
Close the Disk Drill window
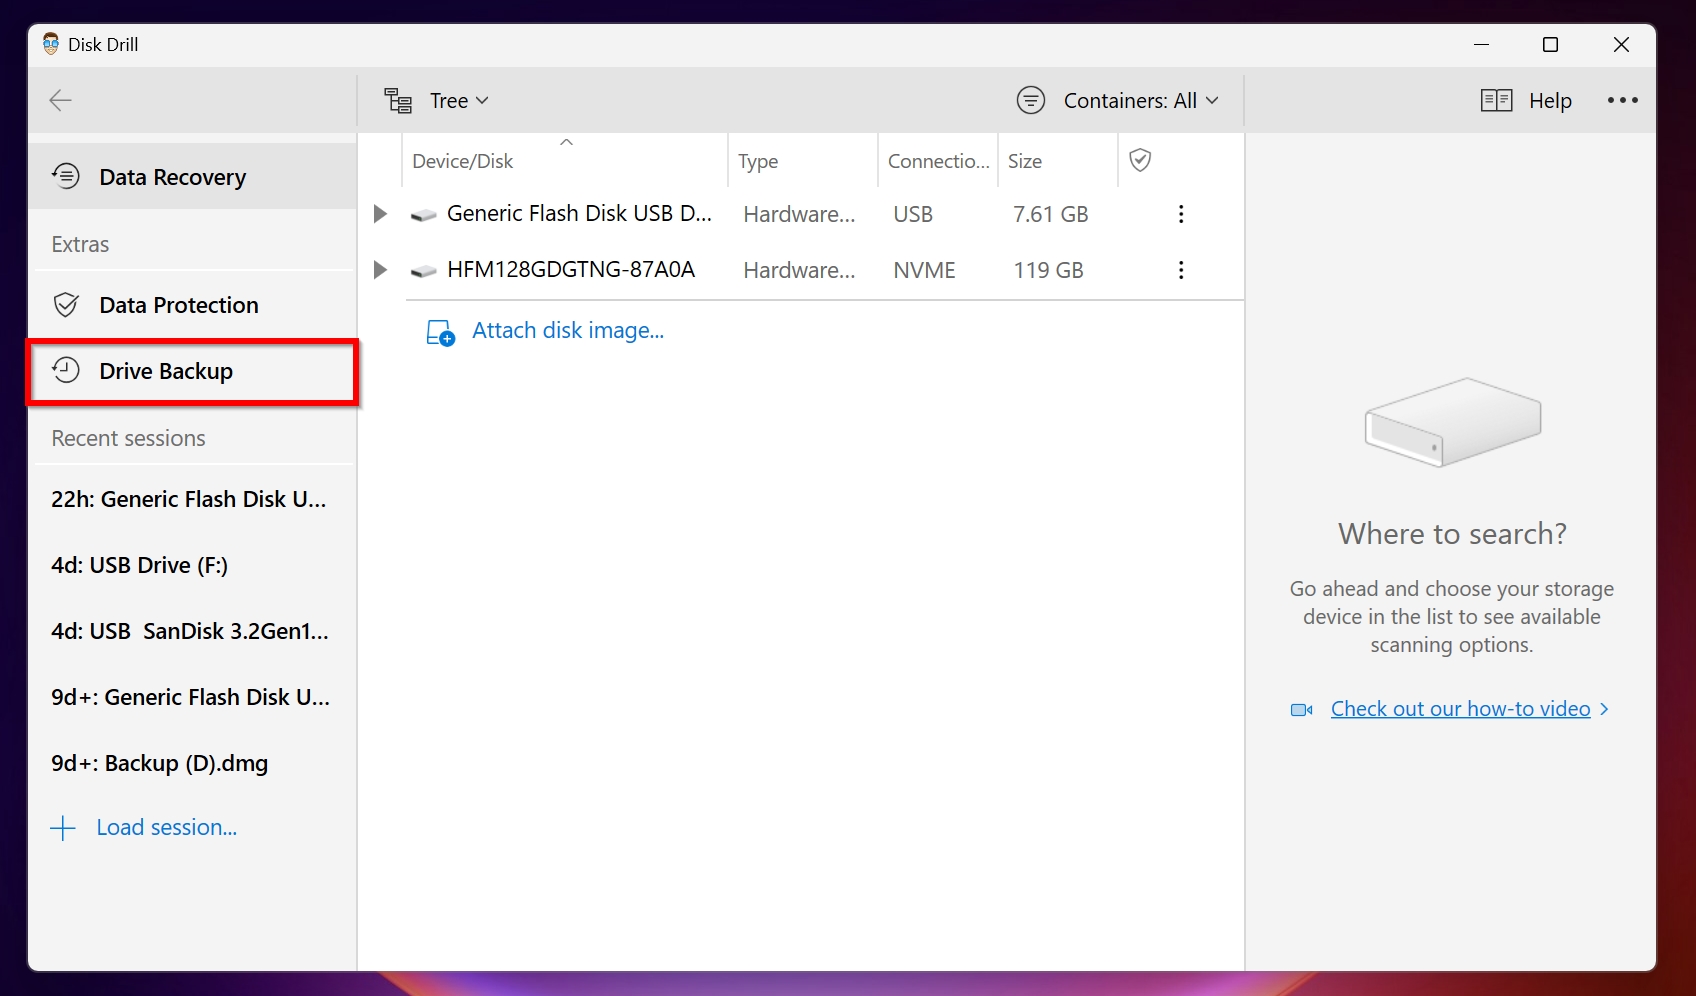pyautogui.click(x=1621, y=44)
